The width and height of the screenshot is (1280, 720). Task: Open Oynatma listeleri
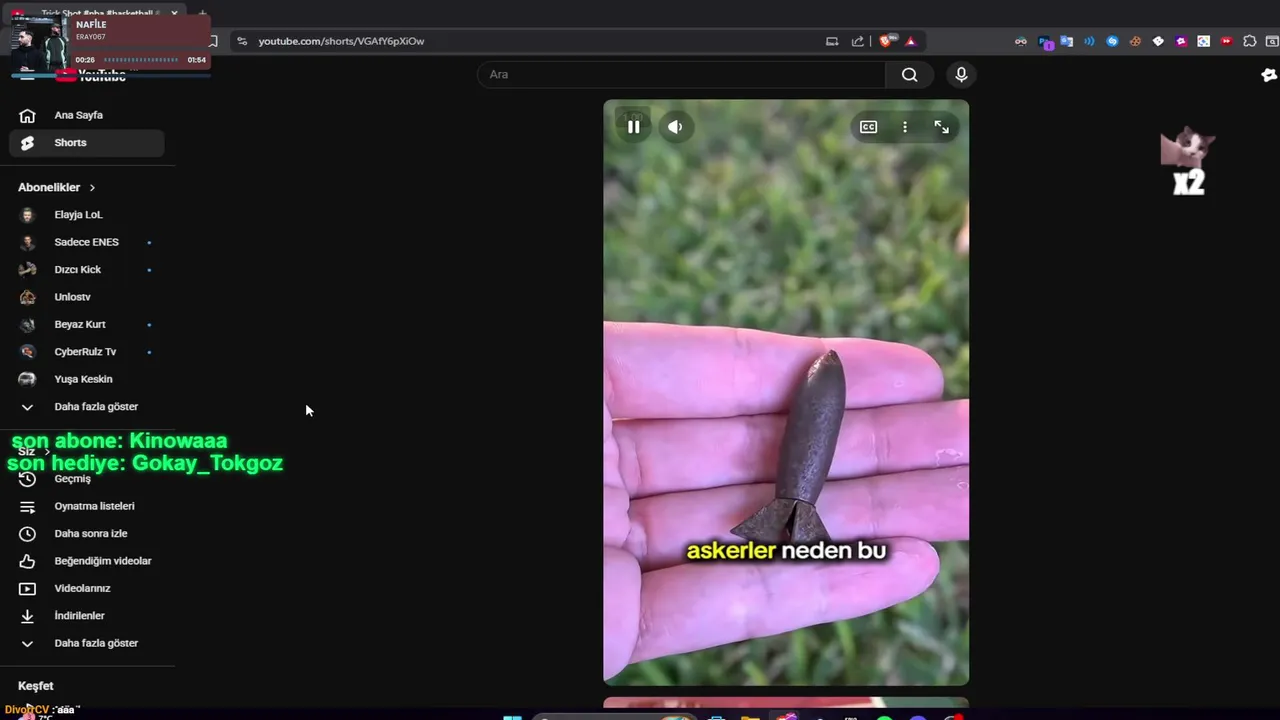[87, 506]
